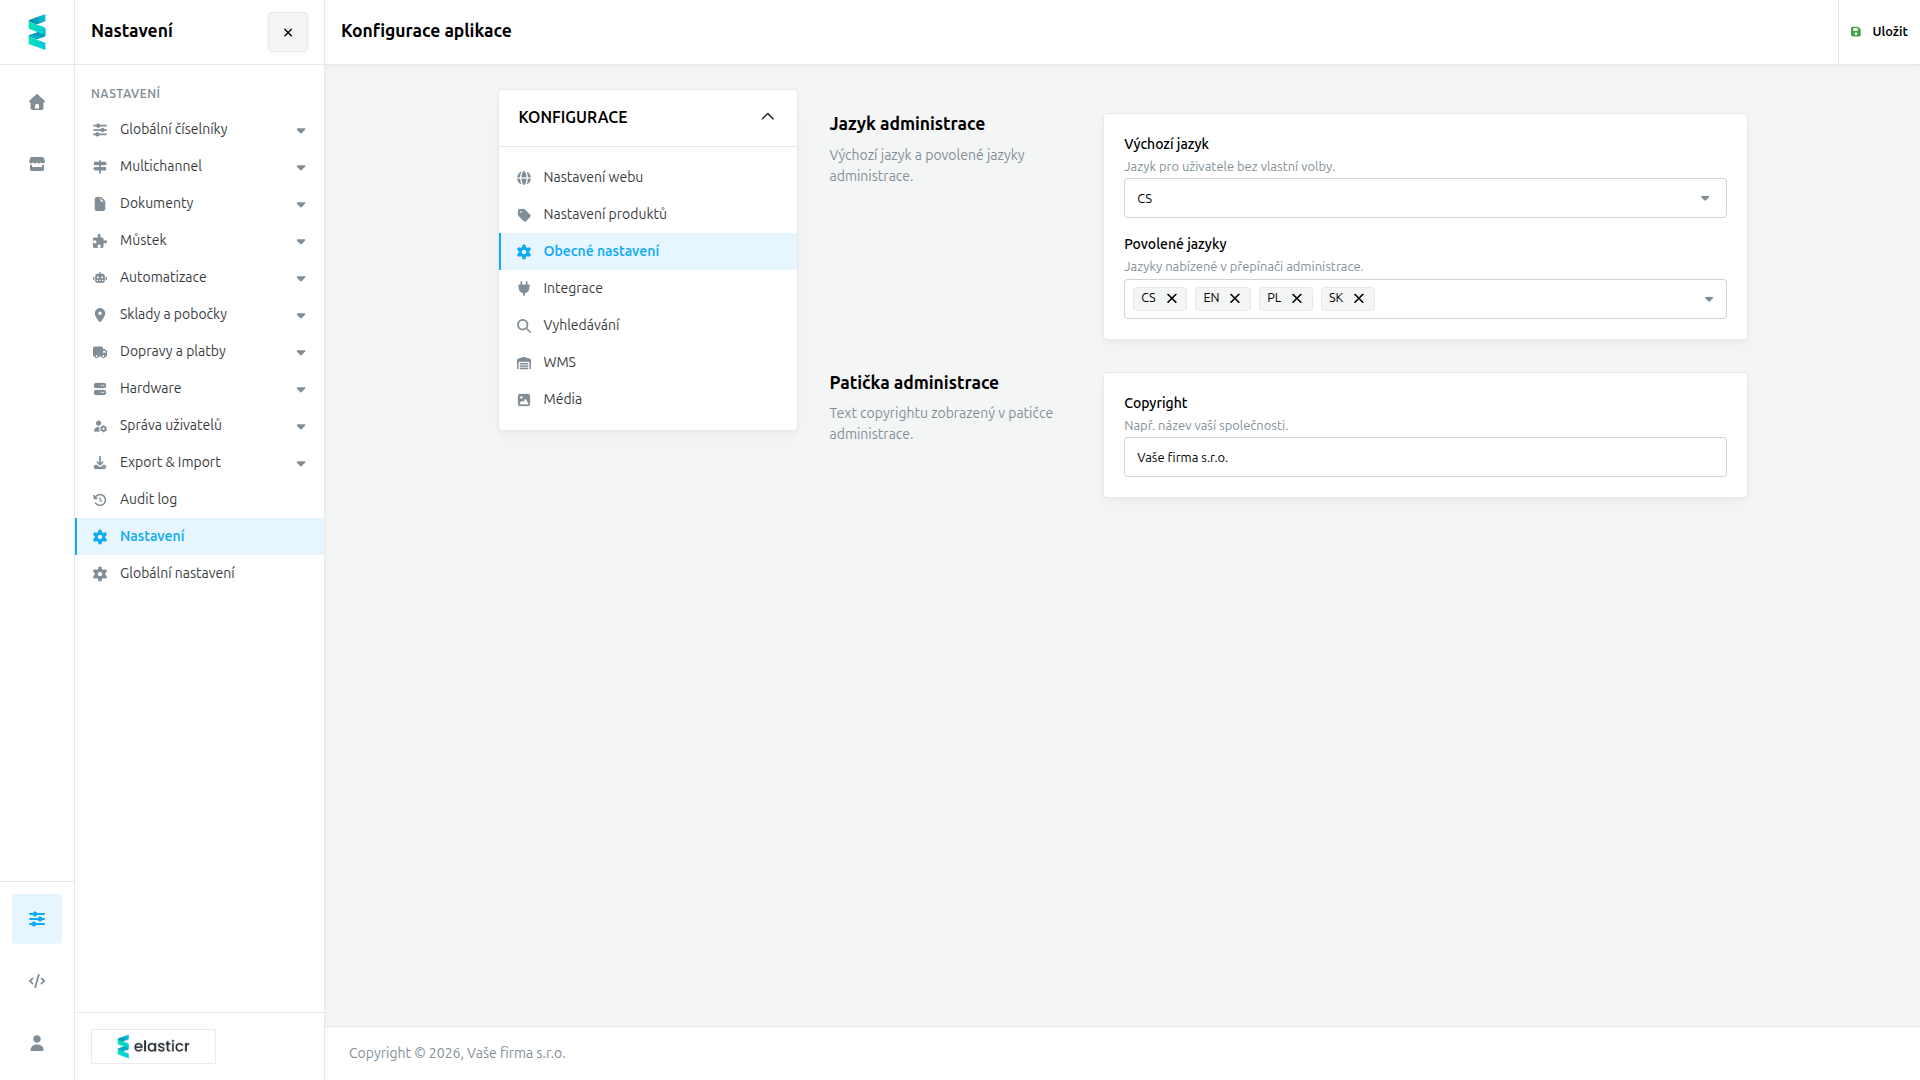The height and width of the screenshot is (1080, 1920).
Task: Remove the PL language tag
Action: [1297, 298]
